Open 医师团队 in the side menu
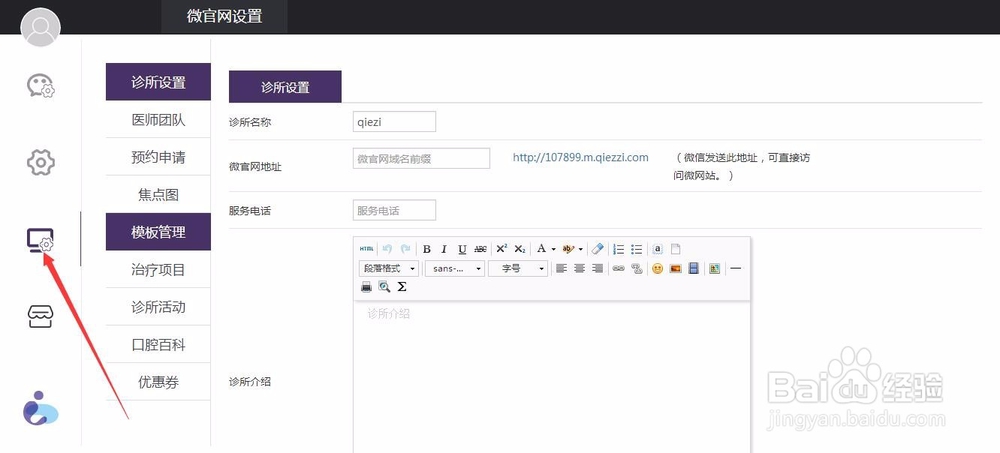The width and height of the screenshot is (1000, 453). [x=158, y=119]
